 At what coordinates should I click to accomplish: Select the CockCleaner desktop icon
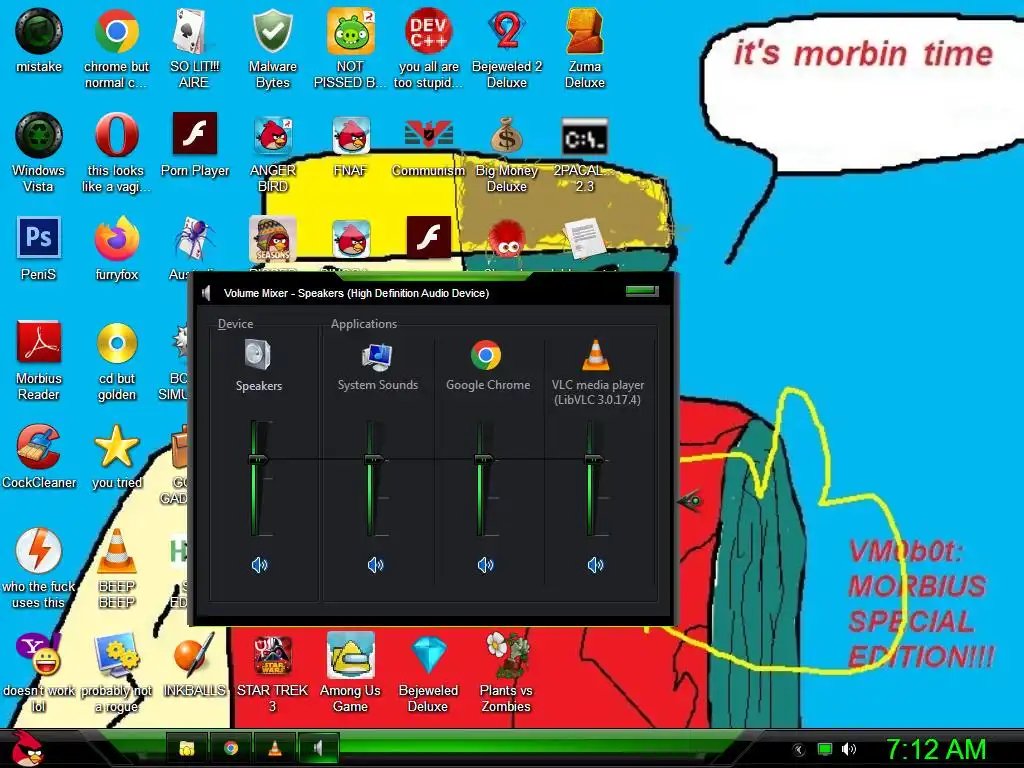coord(39,456)
